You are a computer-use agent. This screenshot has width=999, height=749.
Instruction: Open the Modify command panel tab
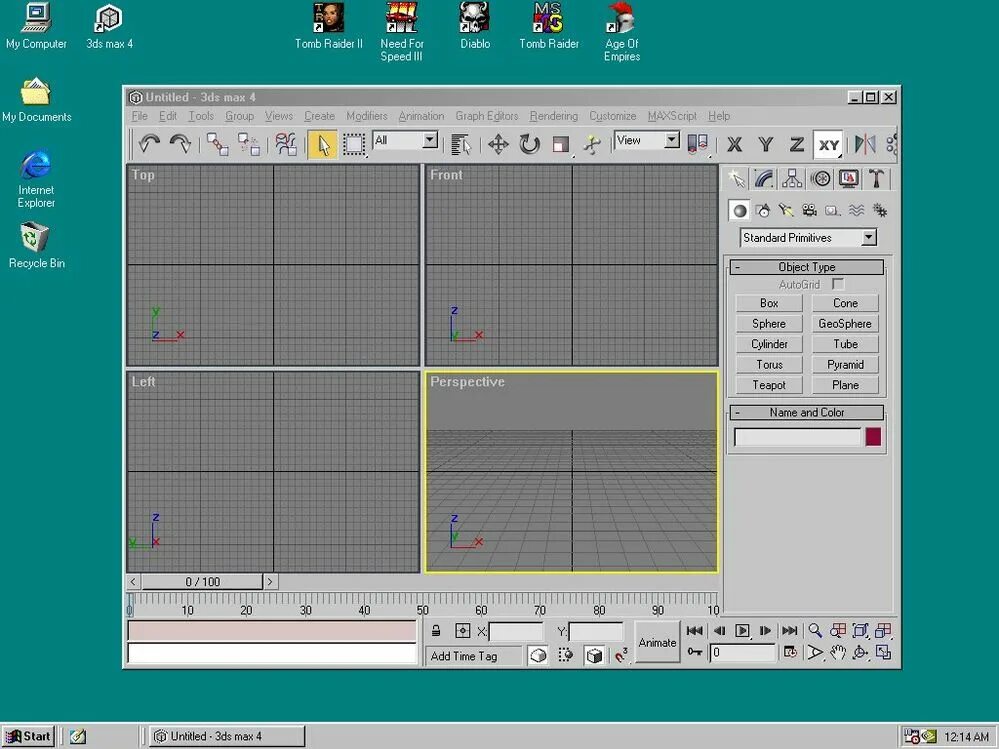click(x=763, y=179)
